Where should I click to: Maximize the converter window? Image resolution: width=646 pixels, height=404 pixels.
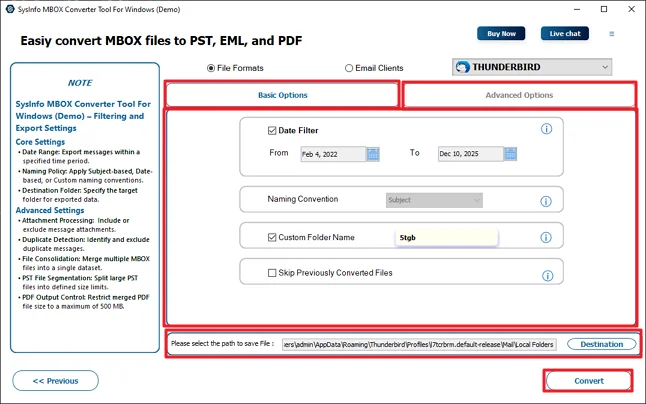pyautogui.click(x=604, y=9)
